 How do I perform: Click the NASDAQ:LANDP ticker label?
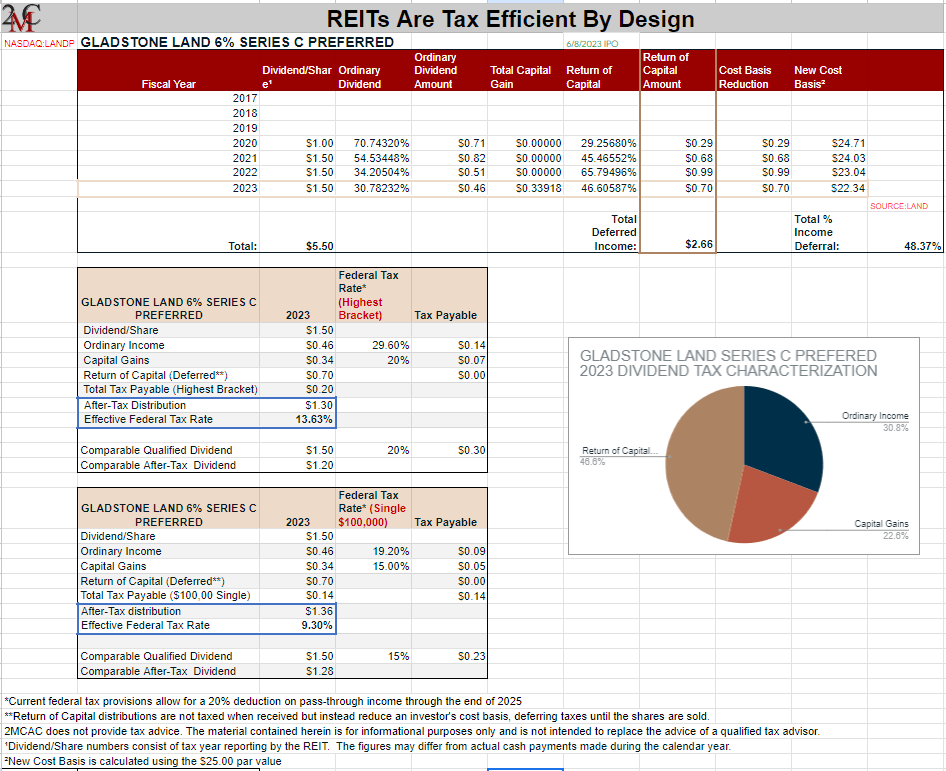[38, 43]
